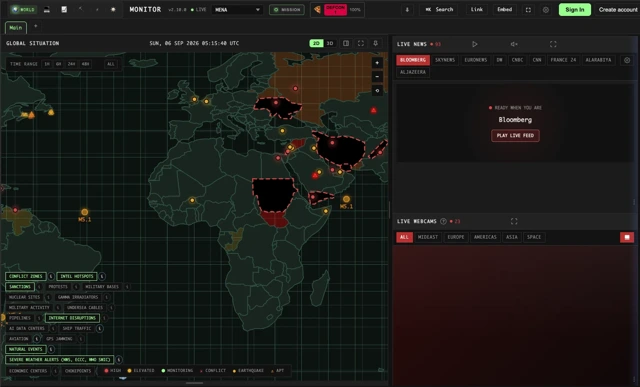Click Create account
640x387 pixels.
click(x=618, y=9)
